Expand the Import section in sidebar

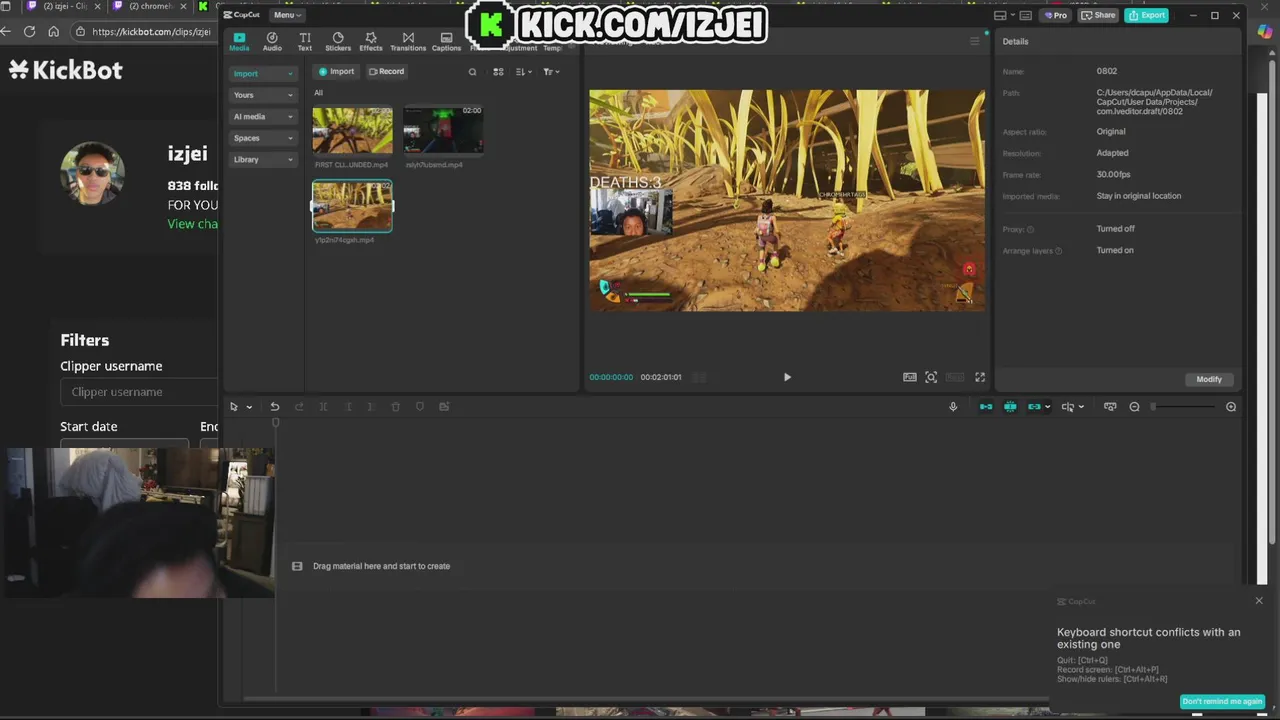click(x=263, y=73)
